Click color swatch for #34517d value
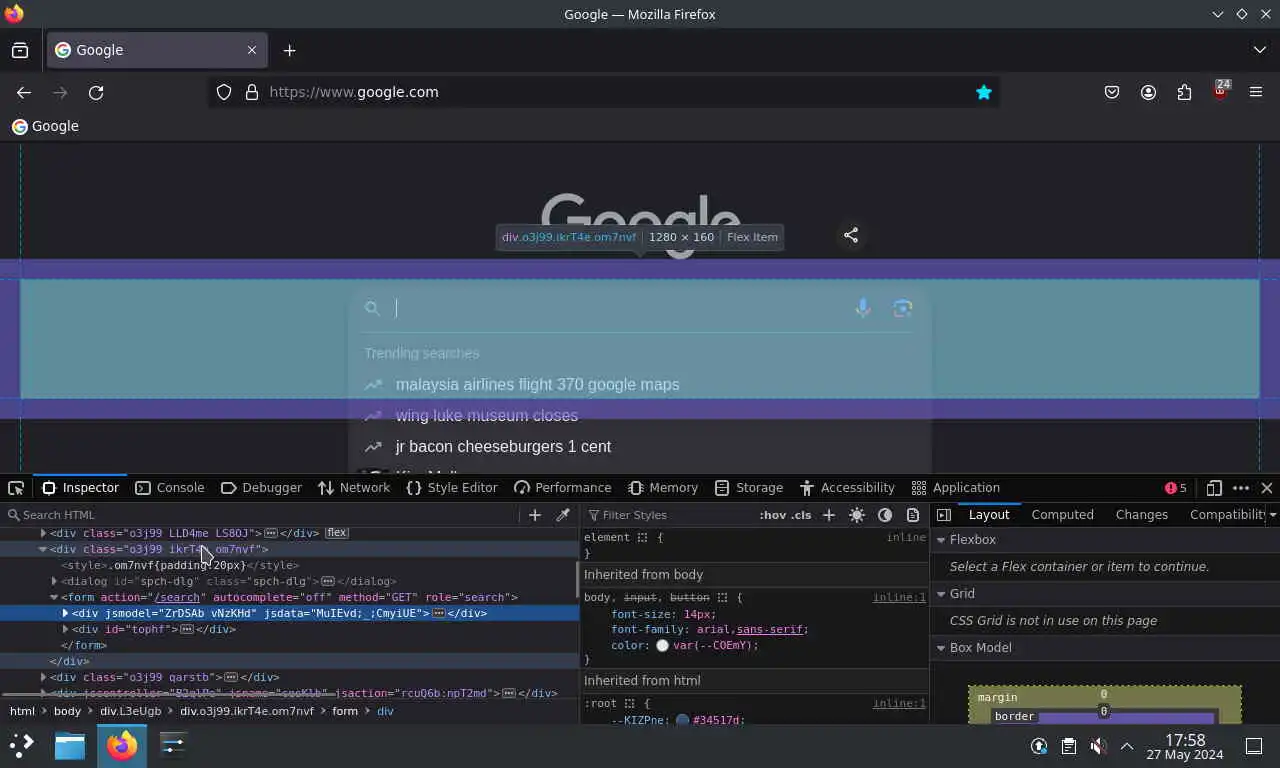1280x768 pixels. point(682,720)
